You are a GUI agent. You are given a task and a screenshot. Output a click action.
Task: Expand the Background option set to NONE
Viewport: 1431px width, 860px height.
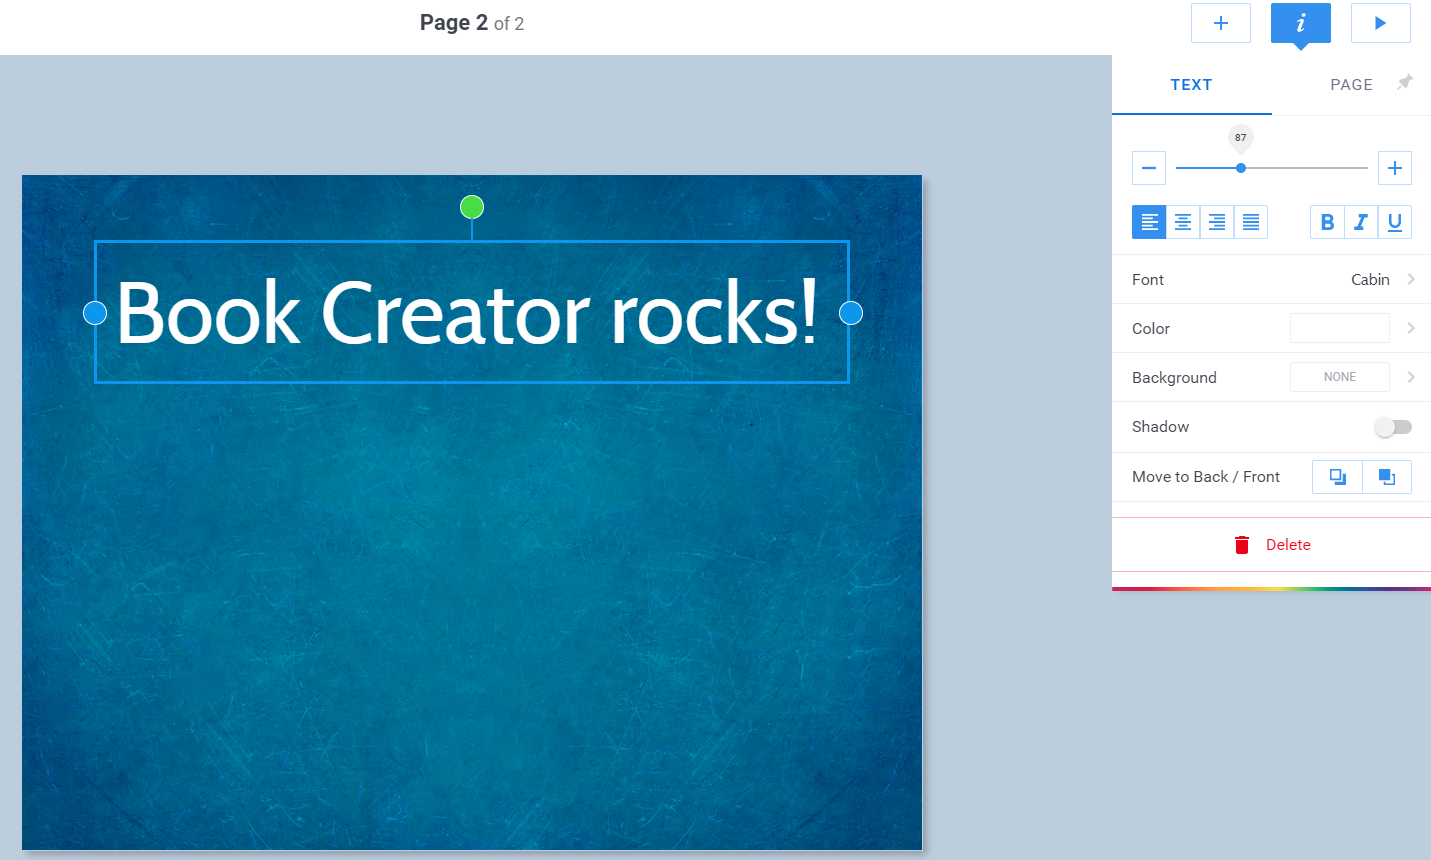point(1271,378)
